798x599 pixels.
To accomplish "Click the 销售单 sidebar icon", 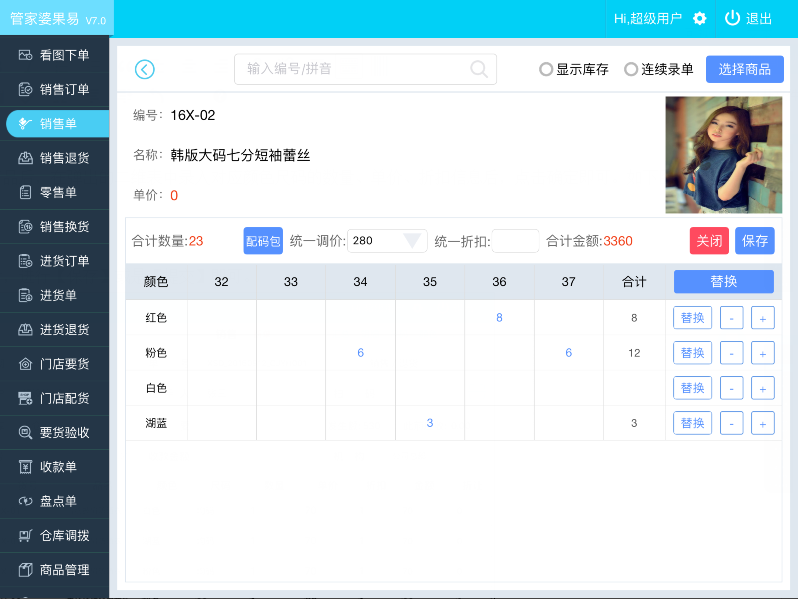I will tap(25, 124).
